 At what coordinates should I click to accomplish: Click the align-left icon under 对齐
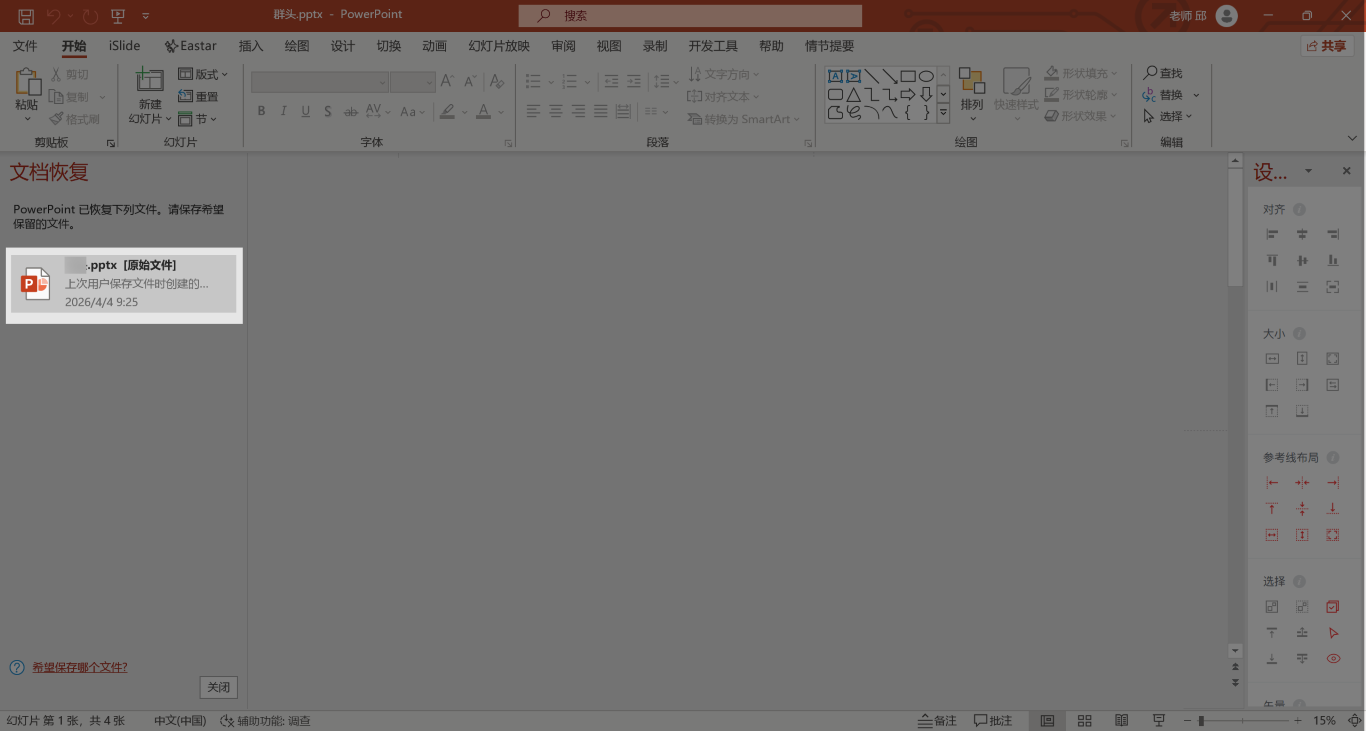(1272, 234)
